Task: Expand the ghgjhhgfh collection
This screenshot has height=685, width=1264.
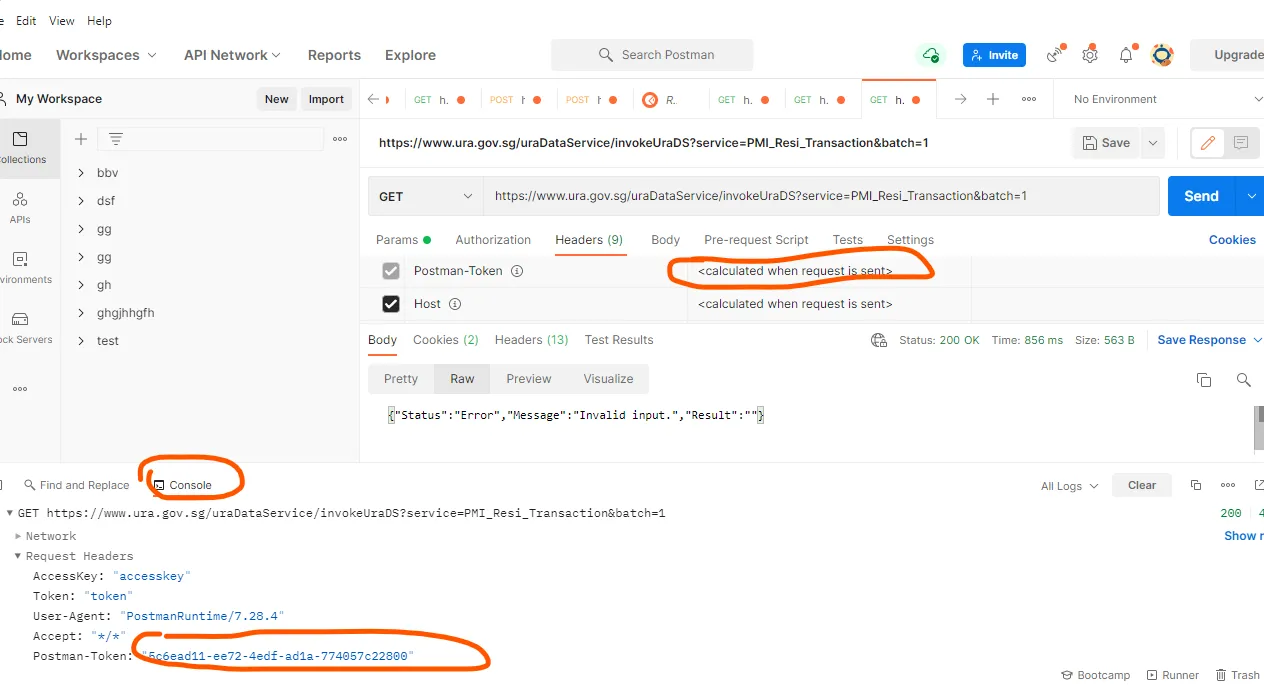Action: (81, 313)
